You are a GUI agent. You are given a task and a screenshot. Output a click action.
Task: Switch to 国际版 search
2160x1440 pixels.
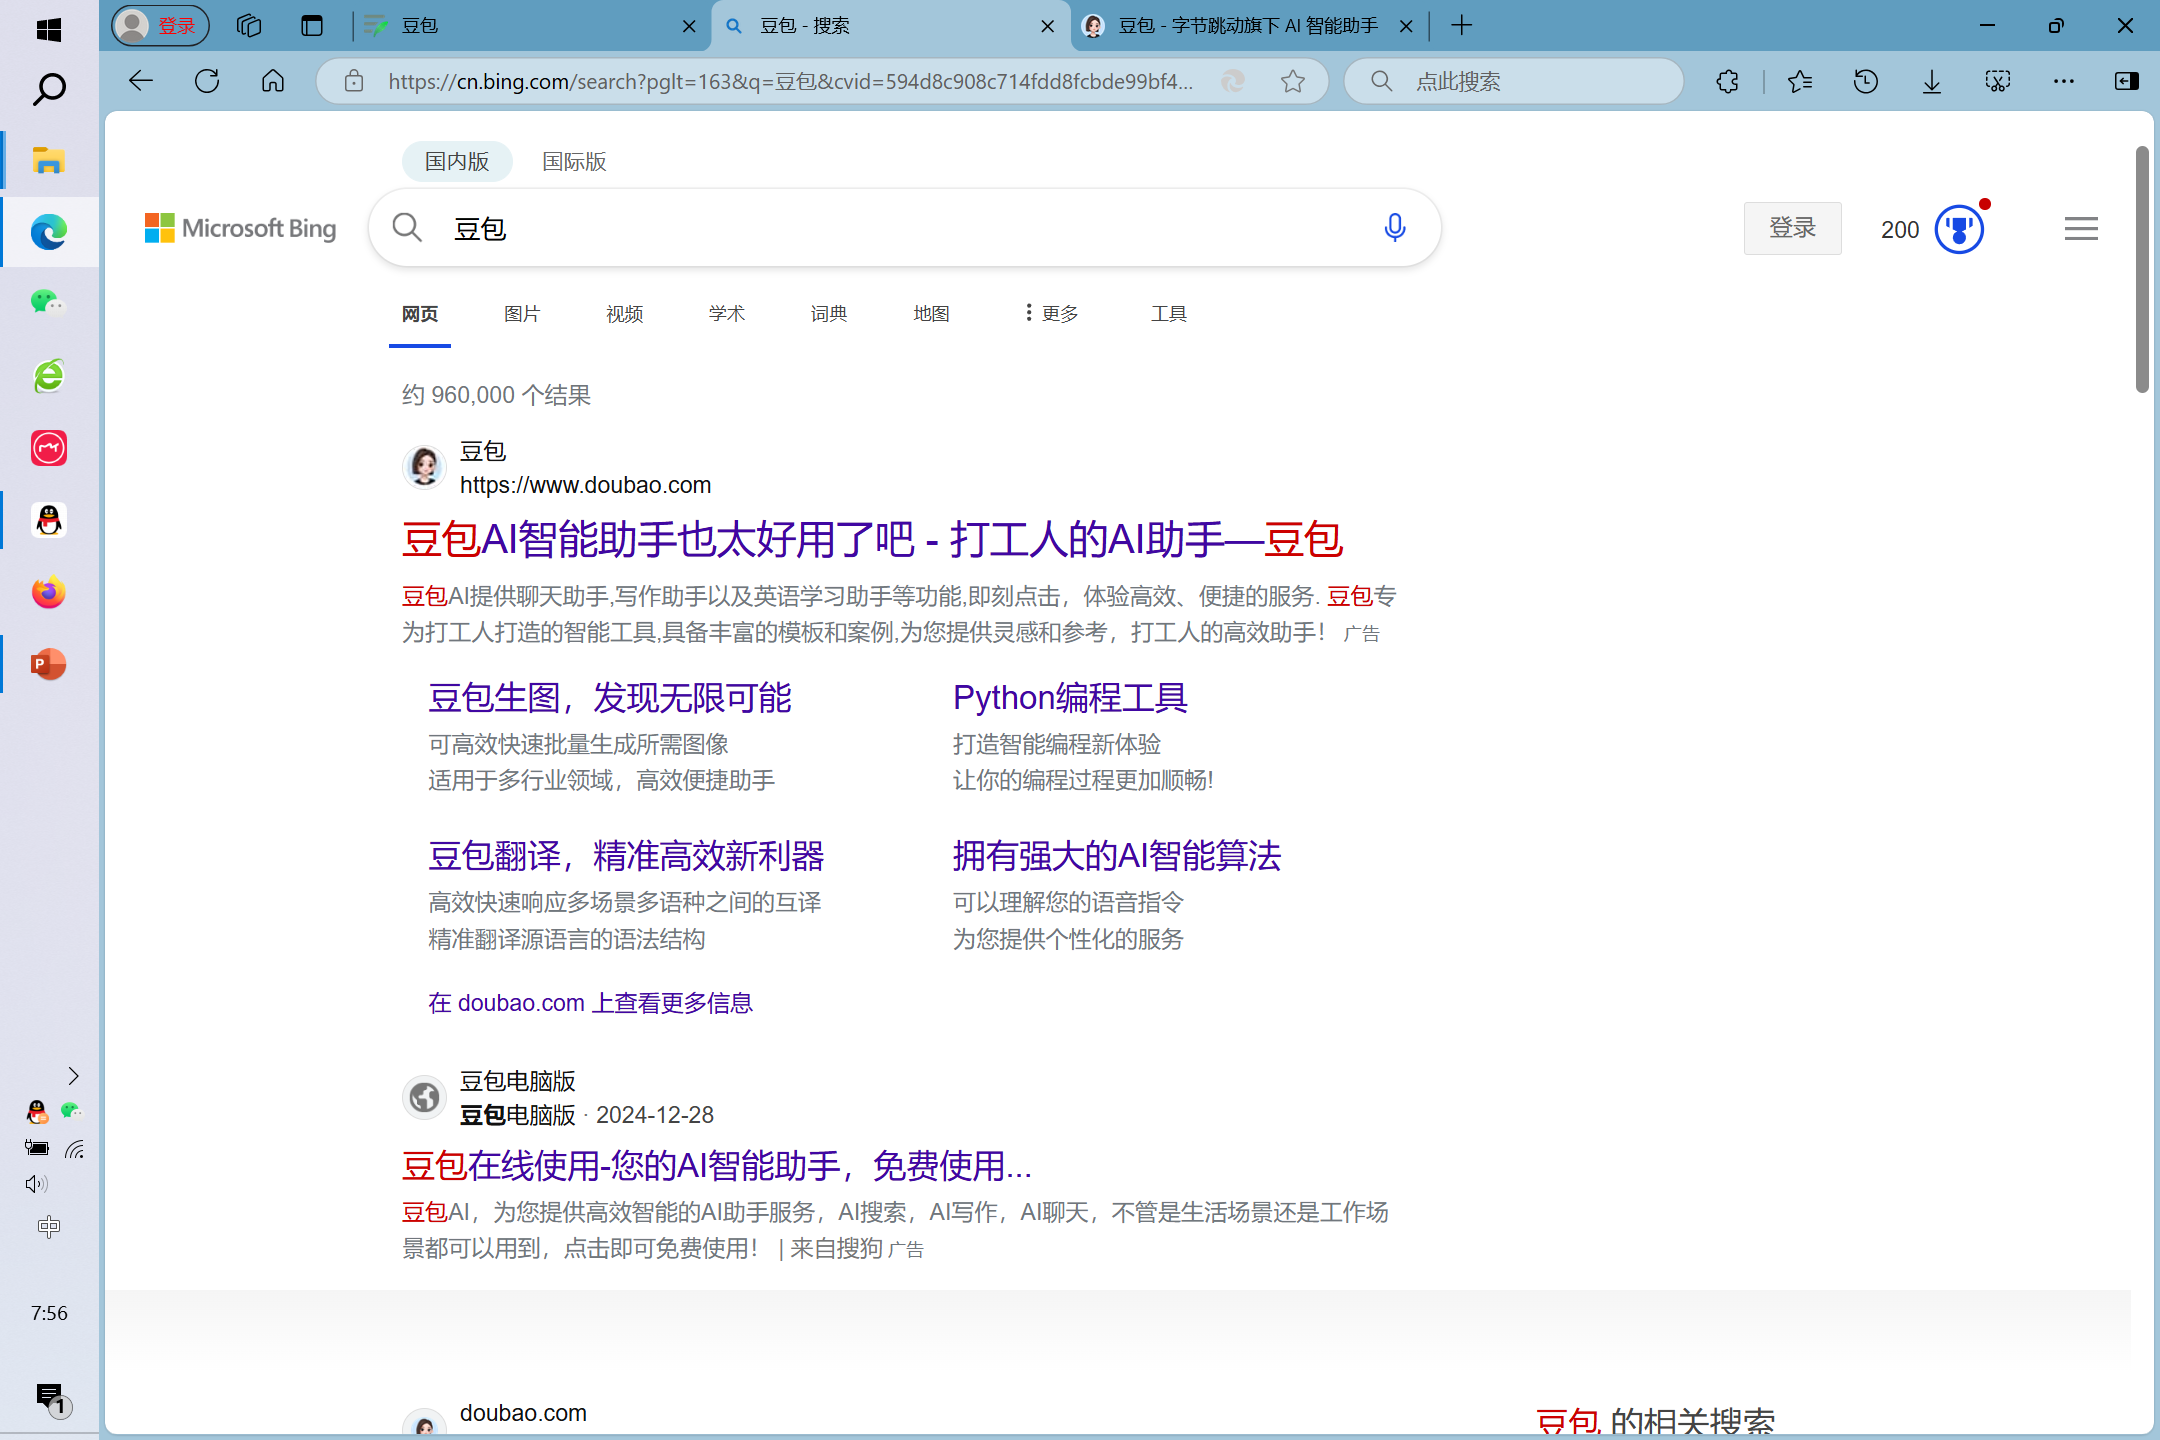pyautogui.click(x=574, y=161)
